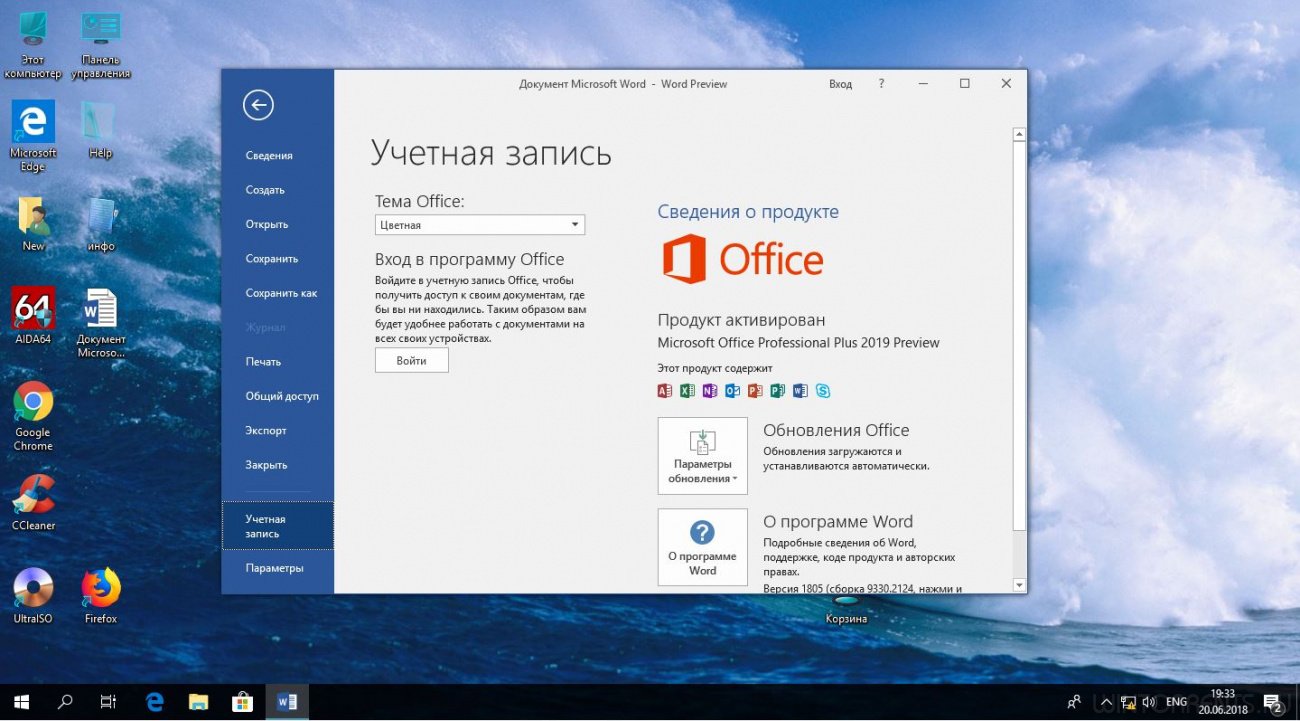Click the back arrow in Word backstage
This screenshot has height=721, width=1300.
click(258, 105)
